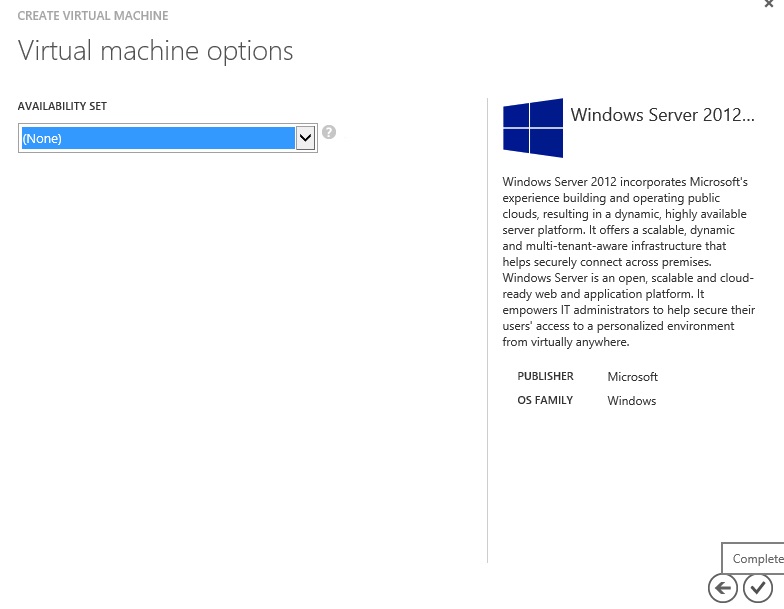Screen dimensions: 784x609
Task: Click the Windows Server 2012... title
Action: coord(662,115)
